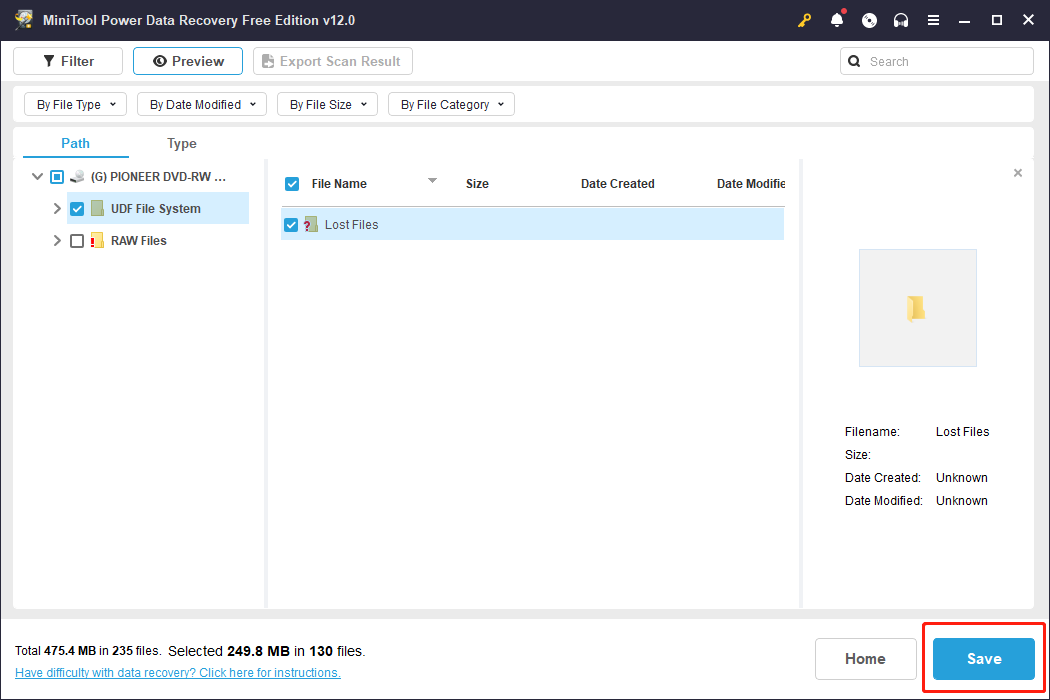Image resolution: width=1050 pixels, height=700 pixels.
Task: Click the Home button
Action: click(865, 659)
